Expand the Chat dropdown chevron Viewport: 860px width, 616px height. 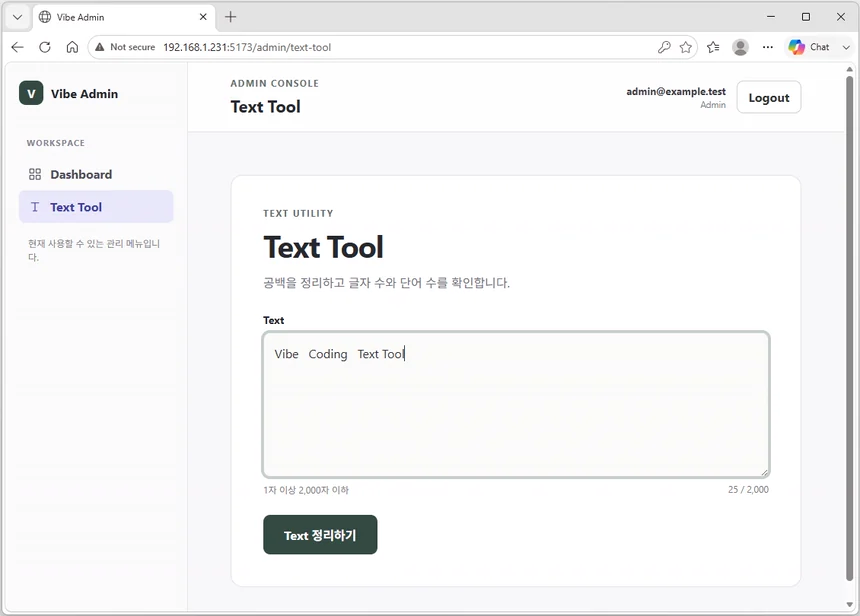click(x=846, y=47)
